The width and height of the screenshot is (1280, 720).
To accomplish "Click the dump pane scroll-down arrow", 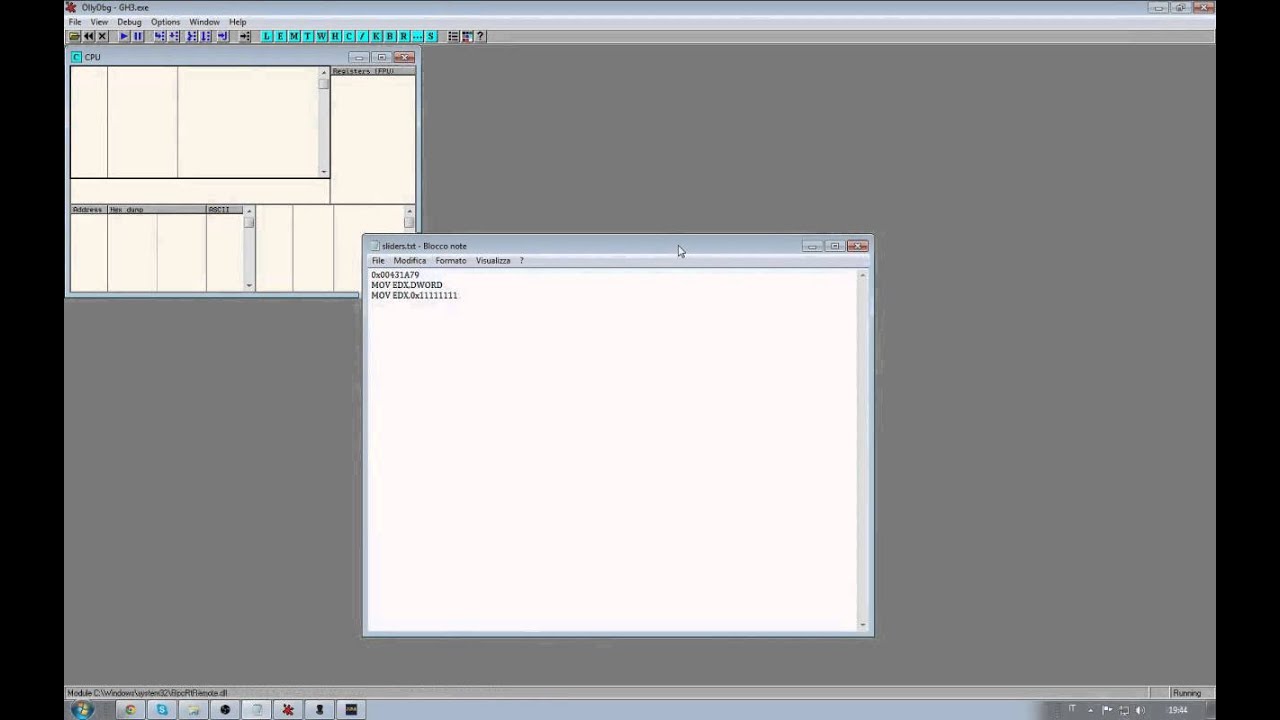I will tap(249, 286).
